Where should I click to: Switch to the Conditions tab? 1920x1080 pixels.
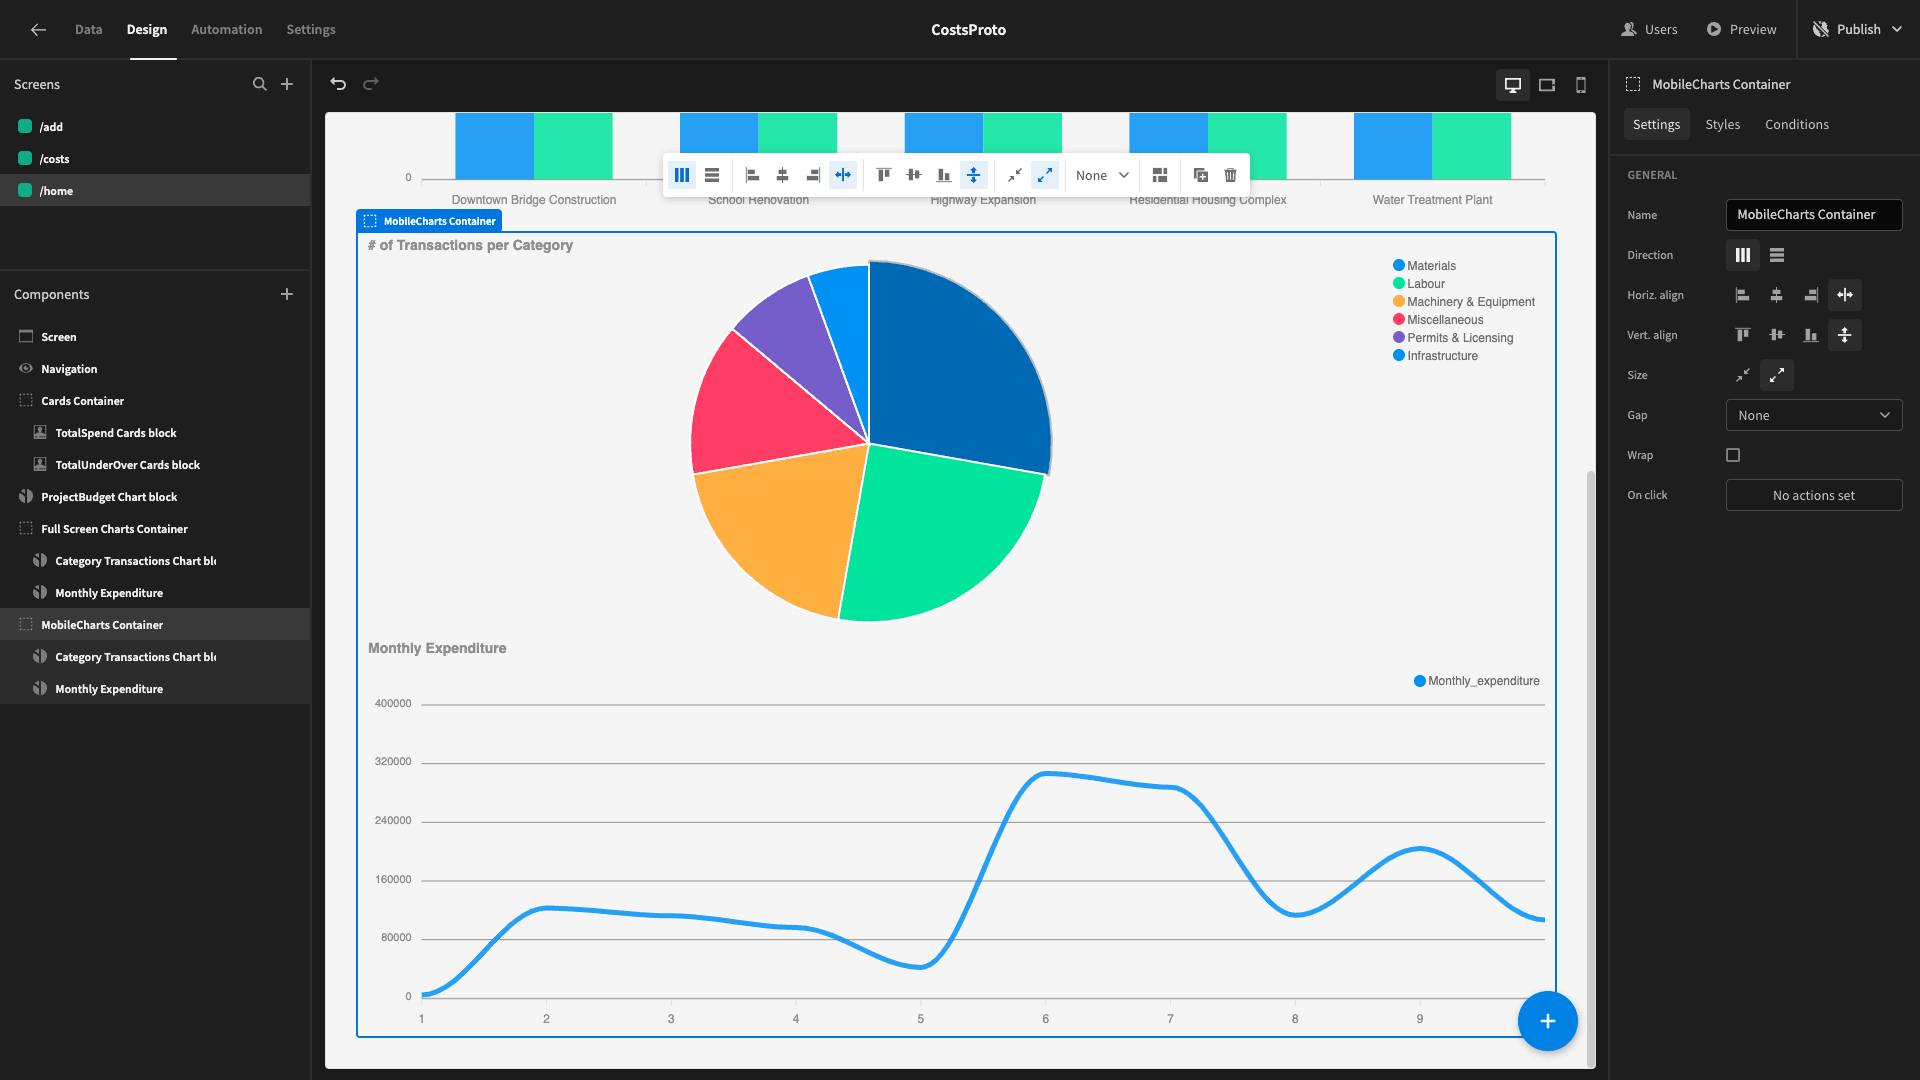pos(1797,124)
